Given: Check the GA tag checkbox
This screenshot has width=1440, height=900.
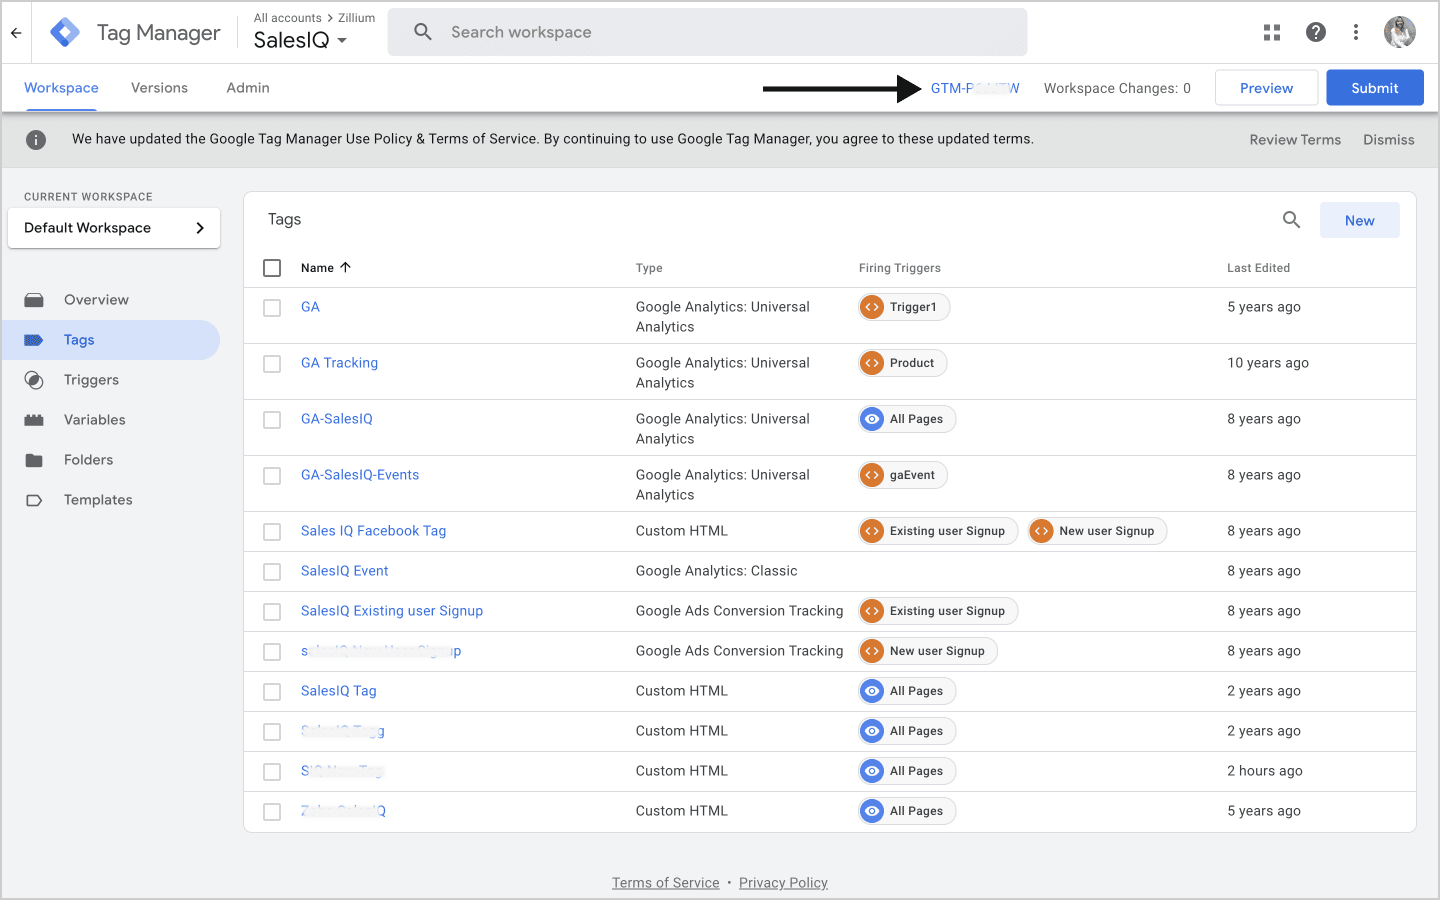Looking at the screenshot, I should pos(272,308).
